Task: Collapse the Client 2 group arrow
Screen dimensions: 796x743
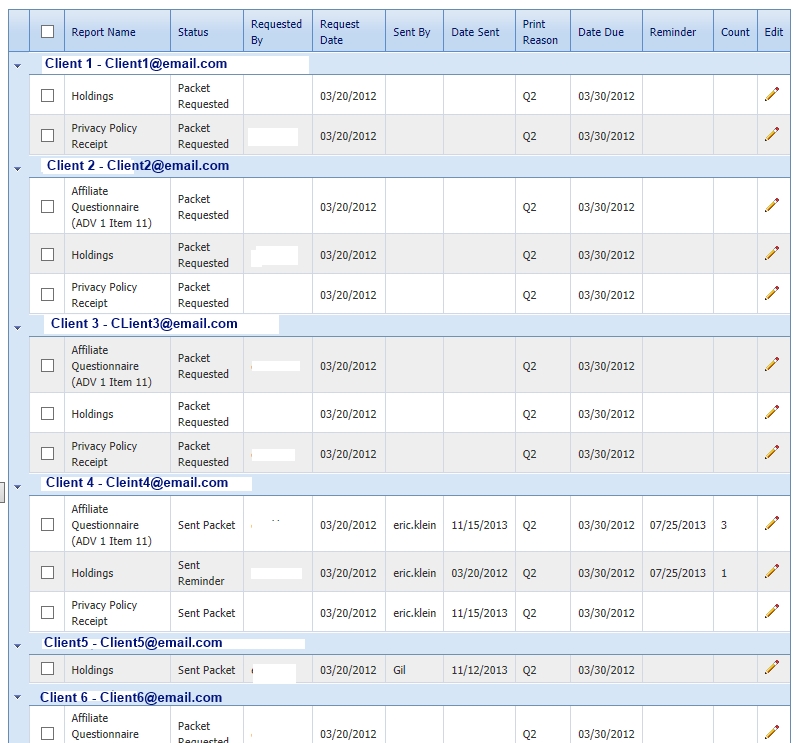Action: point(18,168)
